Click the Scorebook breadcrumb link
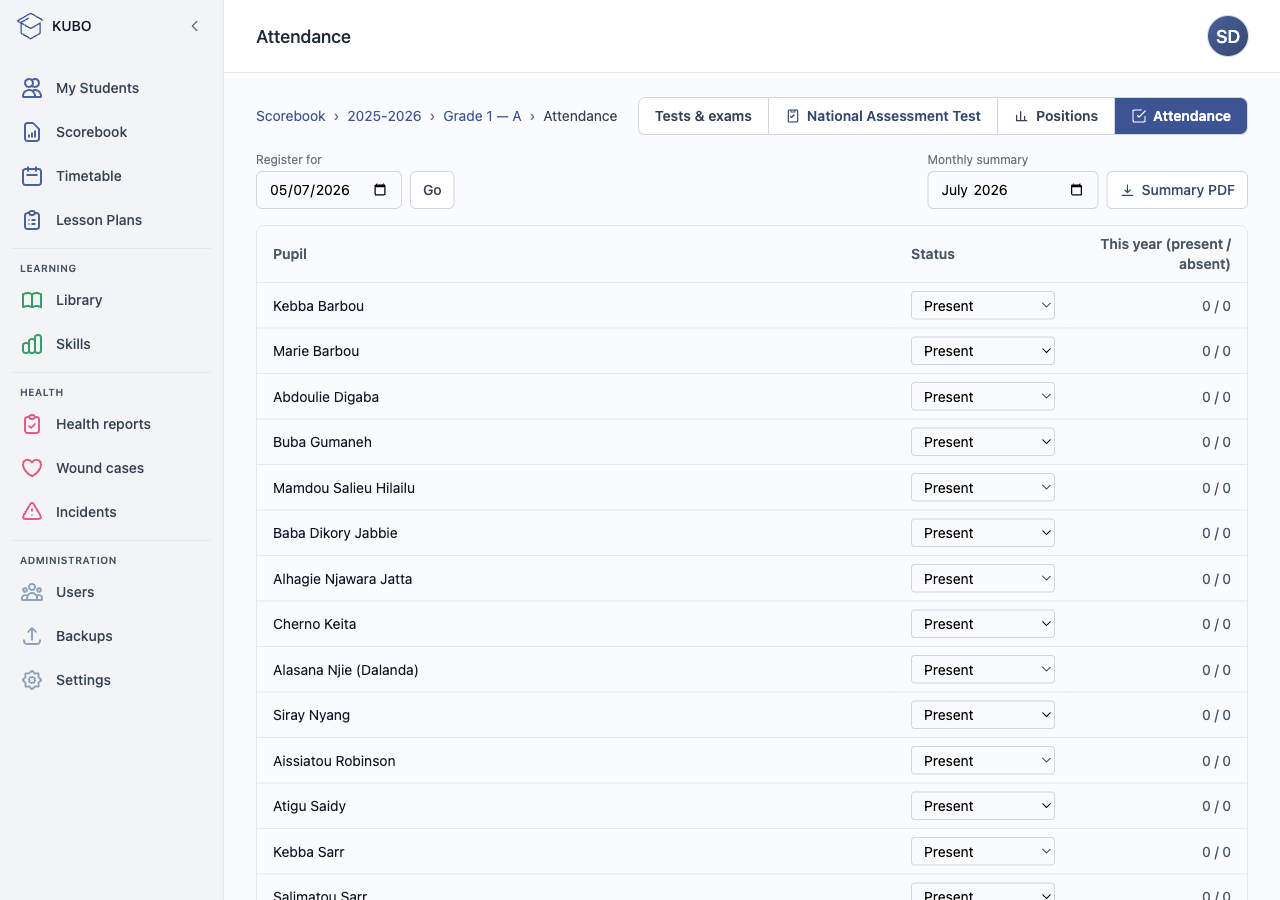The width and height of the screenshot is (1280, 900). (x=291, y=116)
